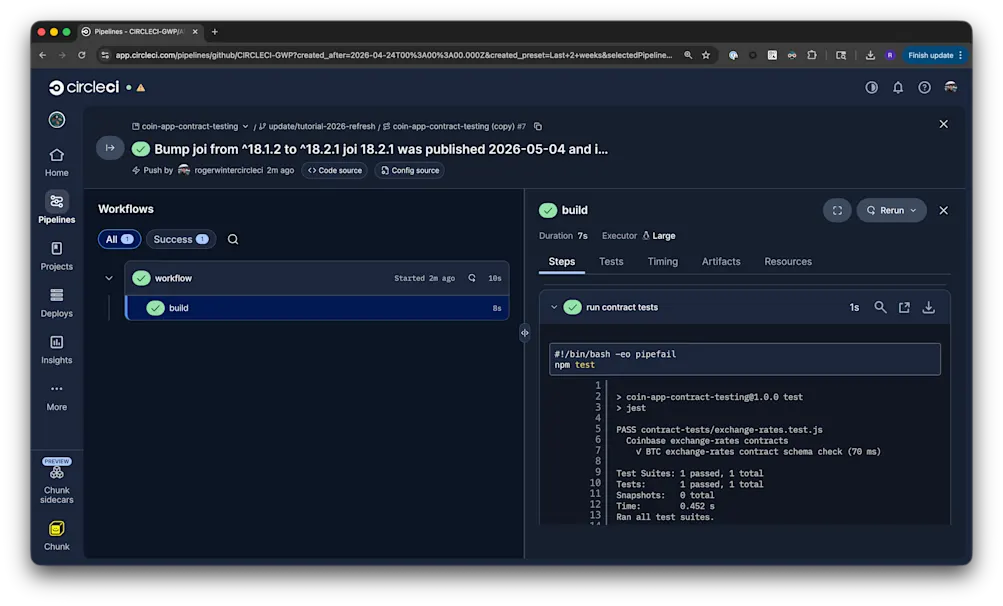Screen dimensions: 1003x606
Task: Click the rogerwintercircleci author name
Action: tap(228, 170)
